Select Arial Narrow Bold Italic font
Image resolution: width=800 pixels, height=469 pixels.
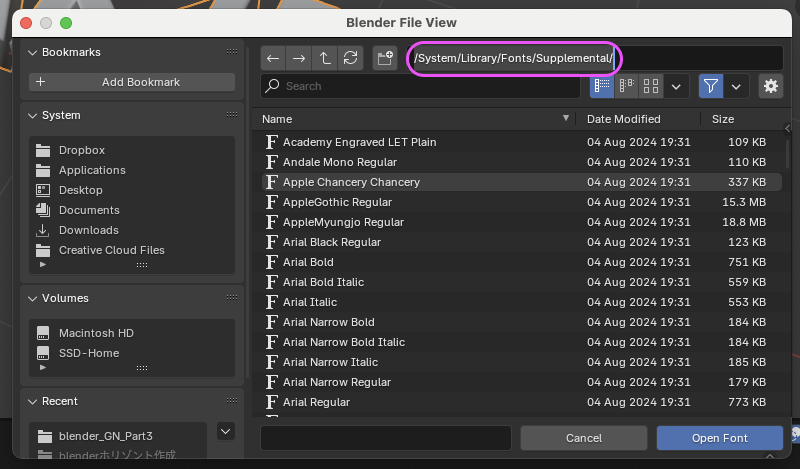pyautogui.click(x=521, y=342)
